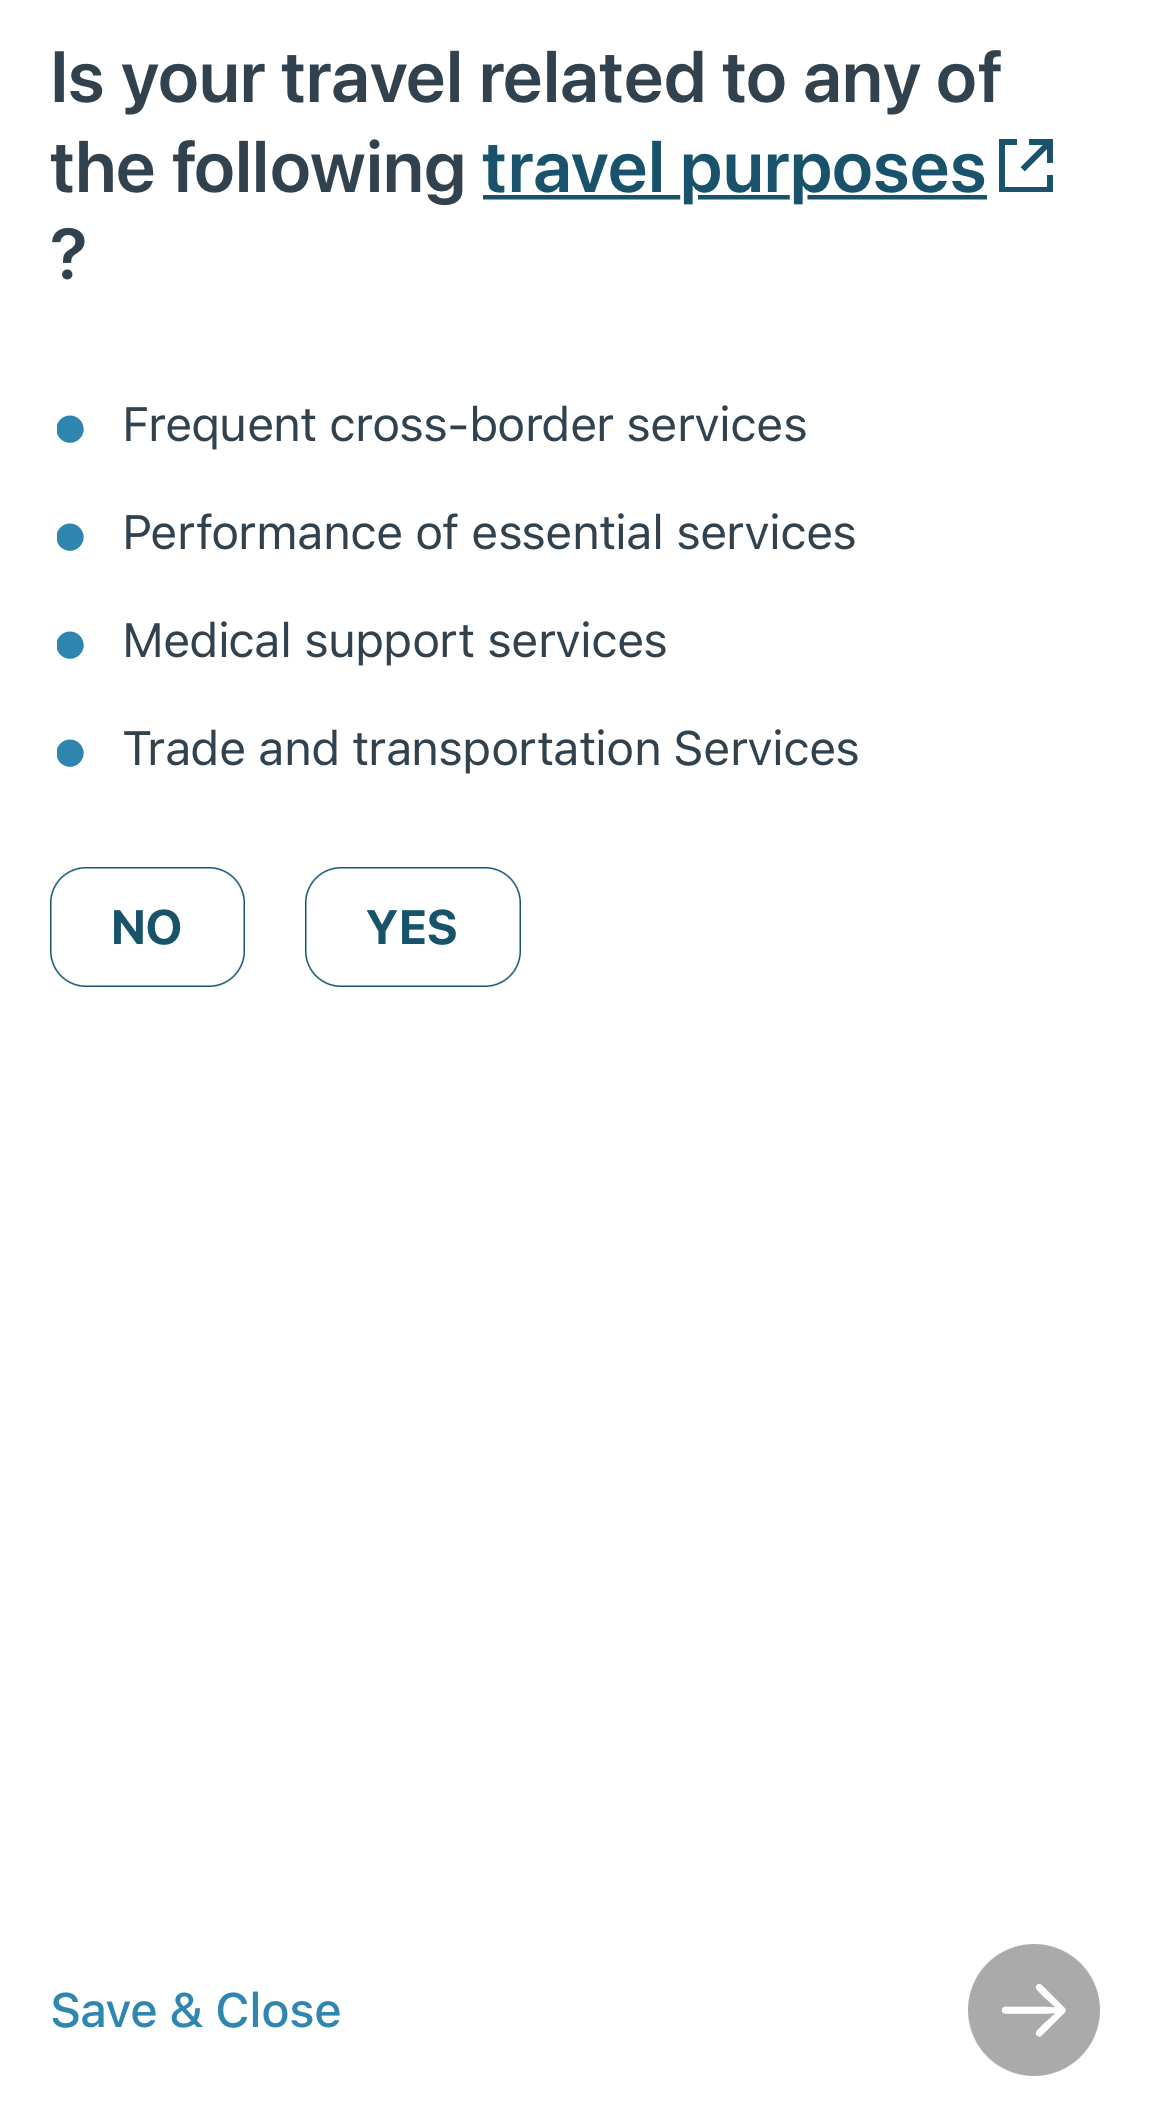Click the Frequent cross-border services item

click(464, 426)
